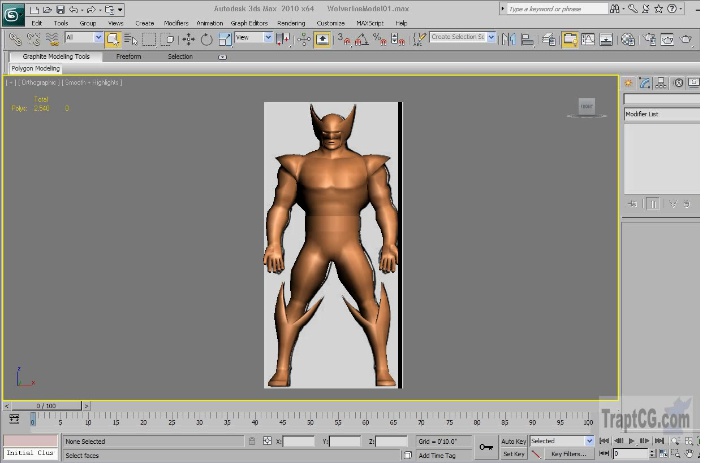
Task: Open the Modifiers menu
Action: click(x=176, y=23)
